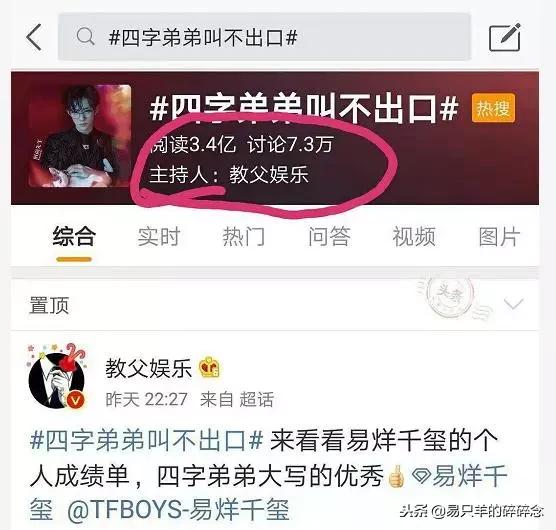This screenshot has height=530, width=556.
Task: Open the 问答 tab
Action: point(329,236)
